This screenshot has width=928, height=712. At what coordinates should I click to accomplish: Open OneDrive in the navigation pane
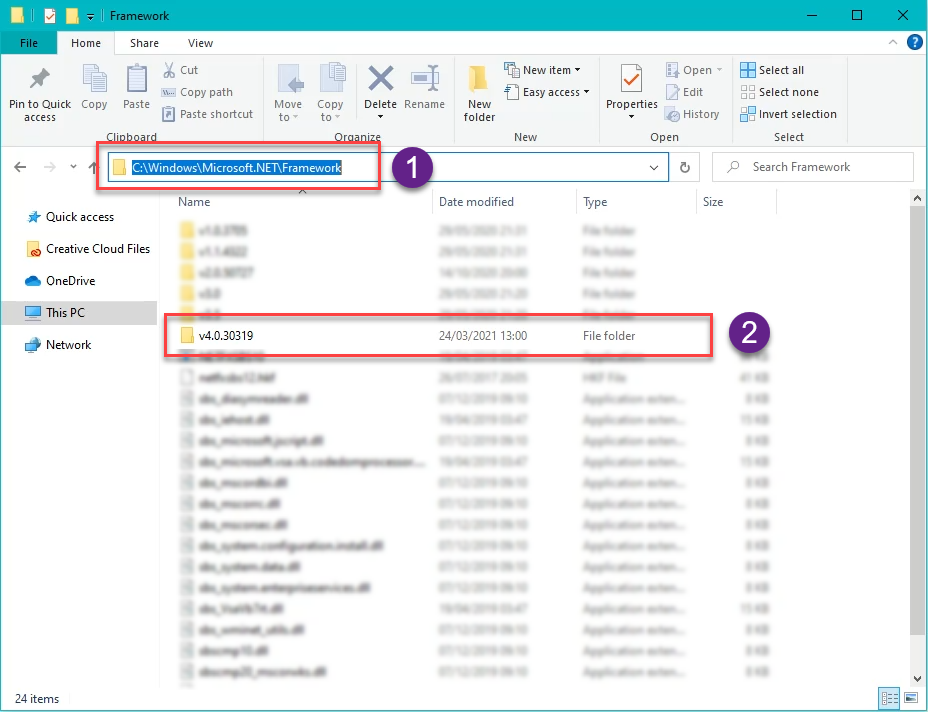point(60,281)
